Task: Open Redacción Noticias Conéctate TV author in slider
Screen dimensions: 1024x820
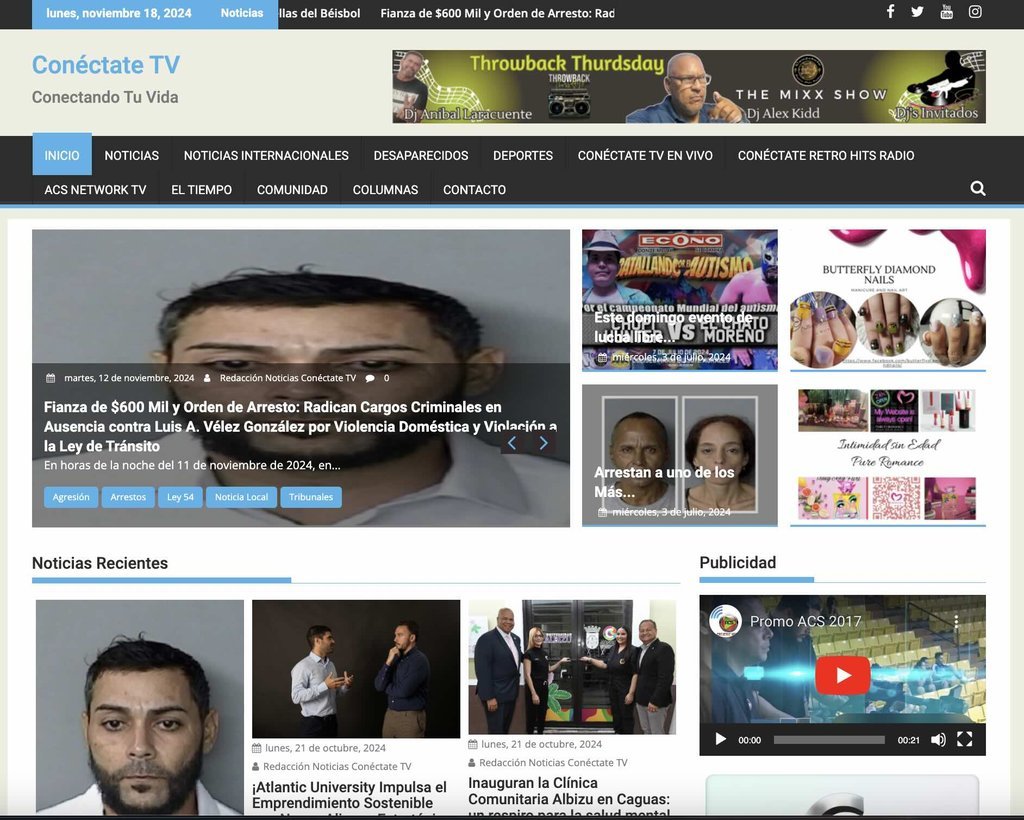Action: (x=288, y=378)
